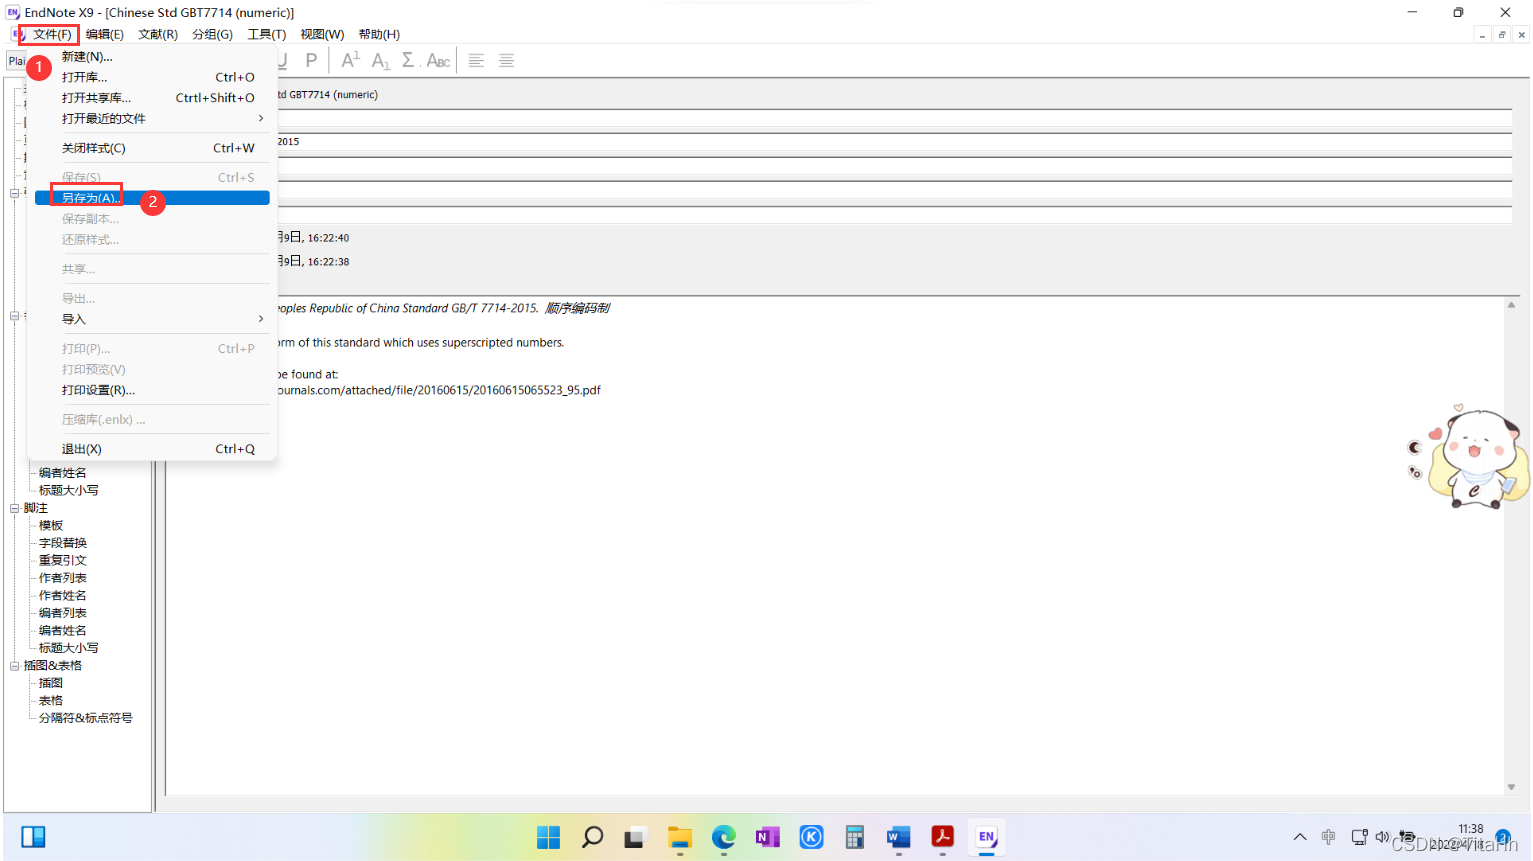Open Calculator from taskbar
Image resolution: width=1533 pixels, height=861 pixels.
(854, 837)
